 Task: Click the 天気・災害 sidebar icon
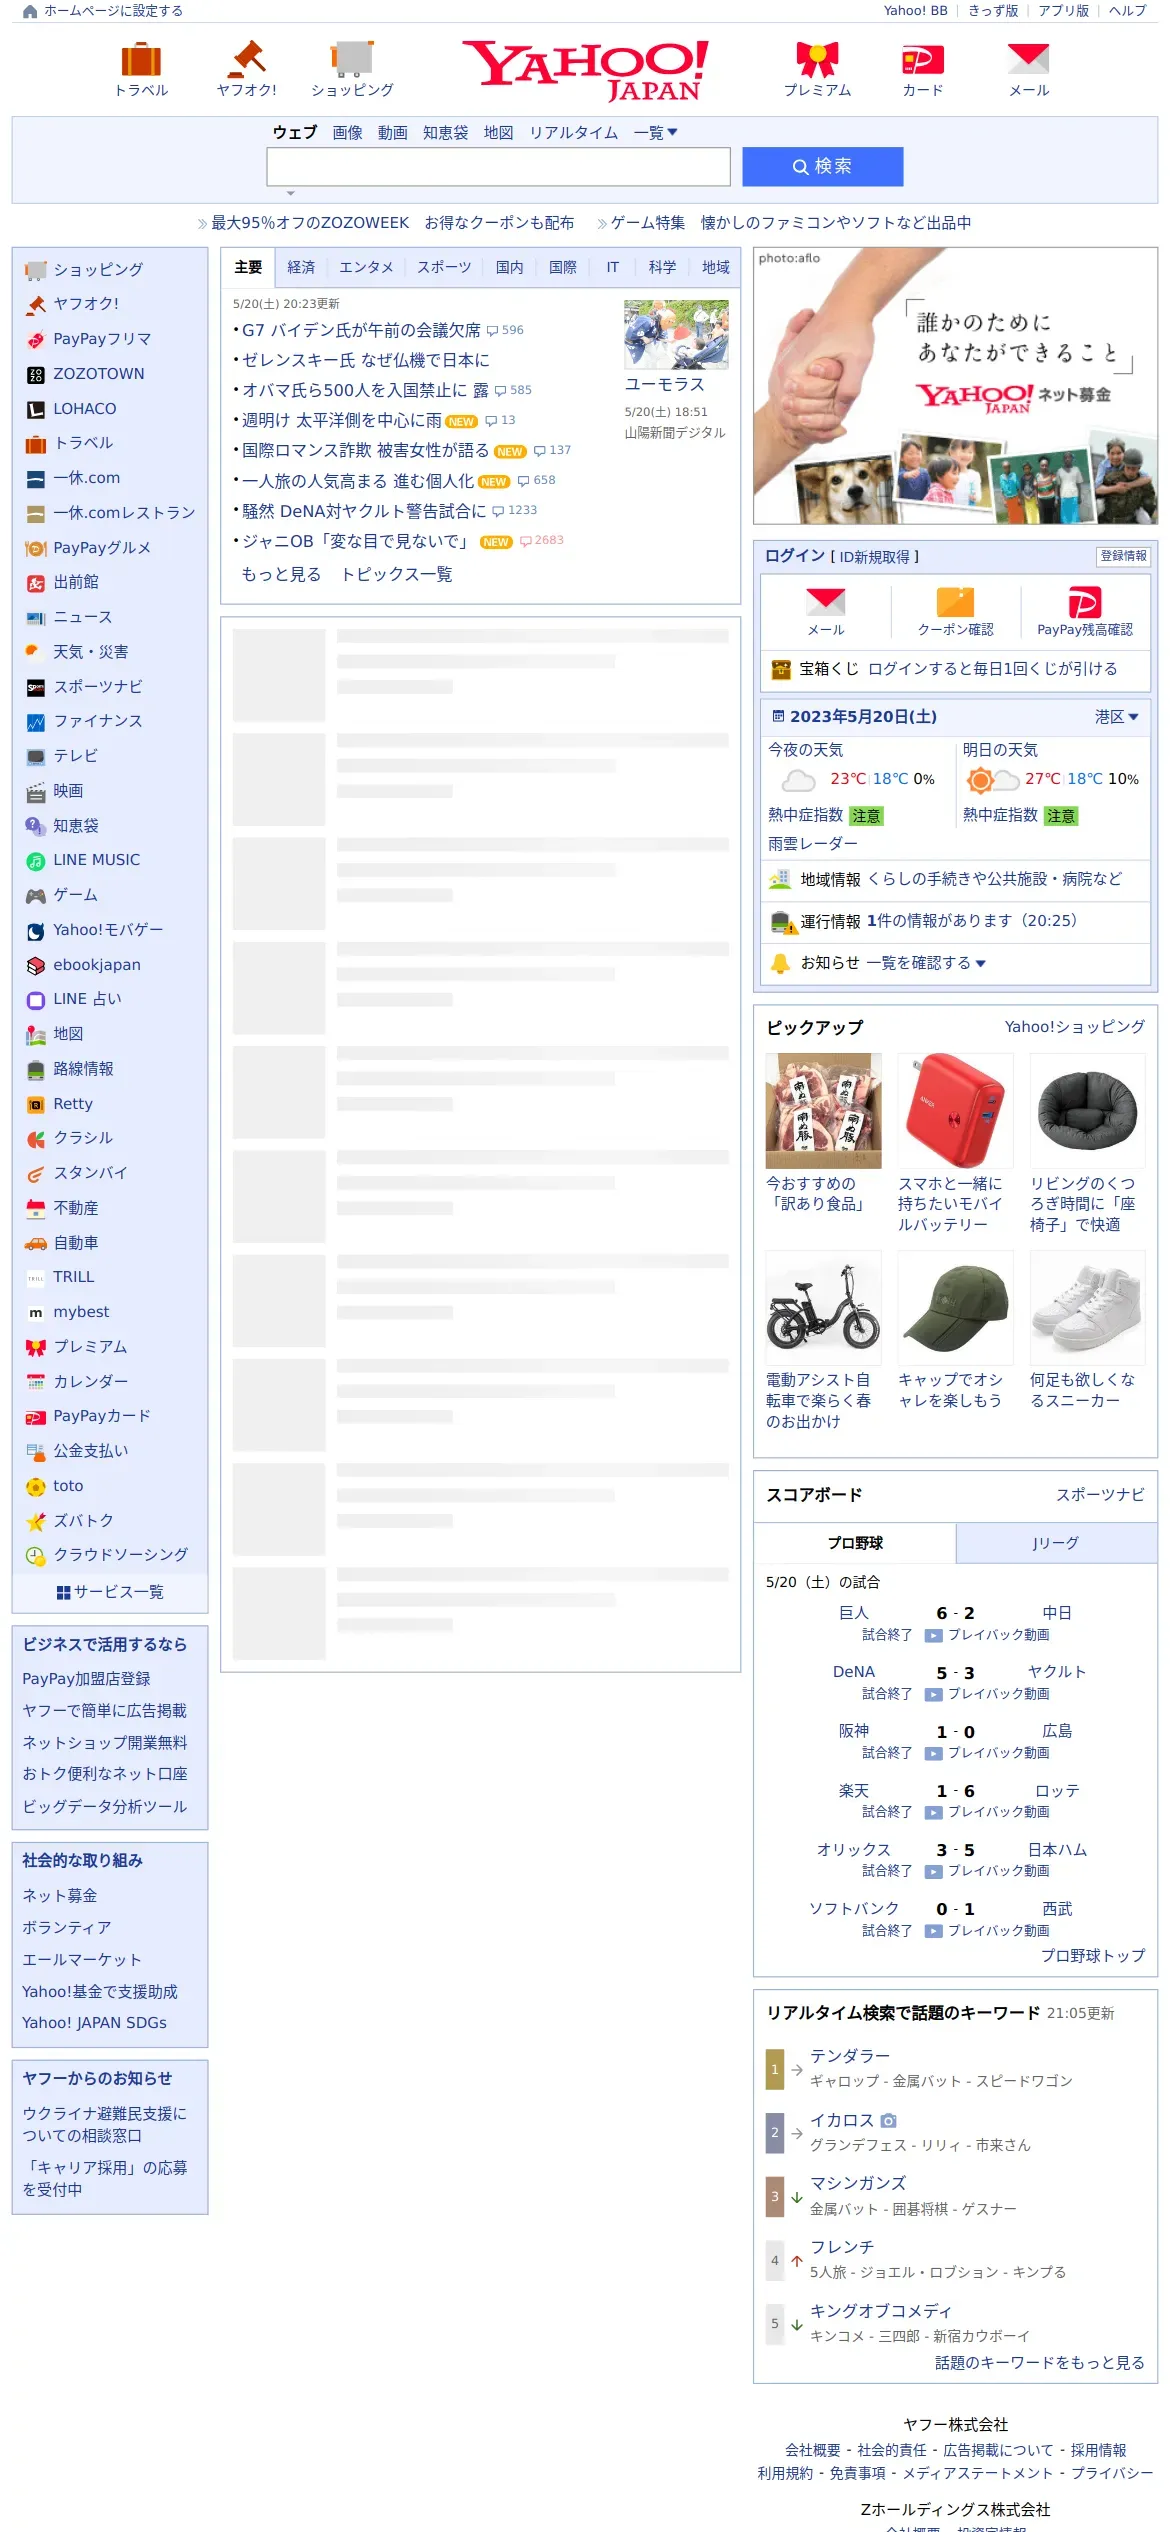(36, 652)
